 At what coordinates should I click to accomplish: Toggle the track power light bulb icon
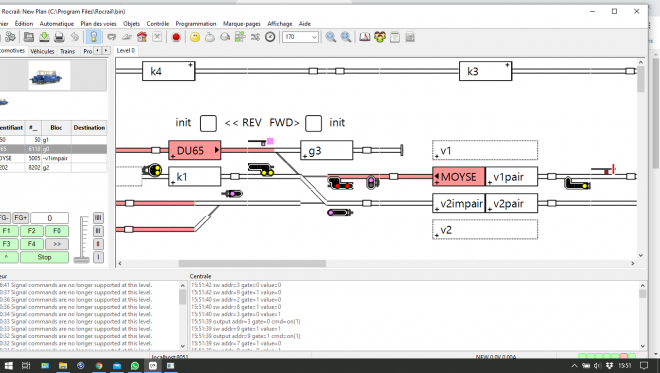[x=93, y=37]
